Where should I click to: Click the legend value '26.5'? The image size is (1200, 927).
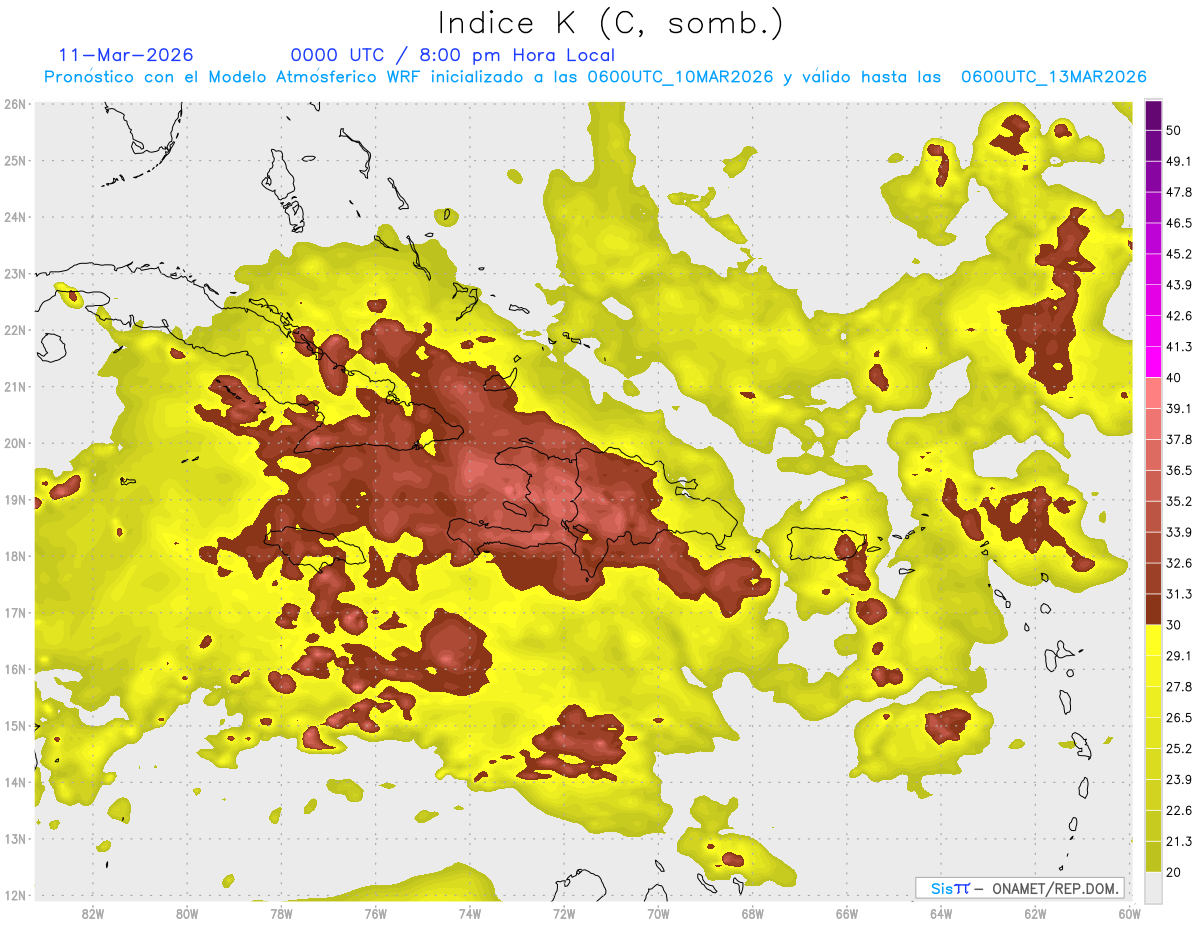tap(1178, 718)
